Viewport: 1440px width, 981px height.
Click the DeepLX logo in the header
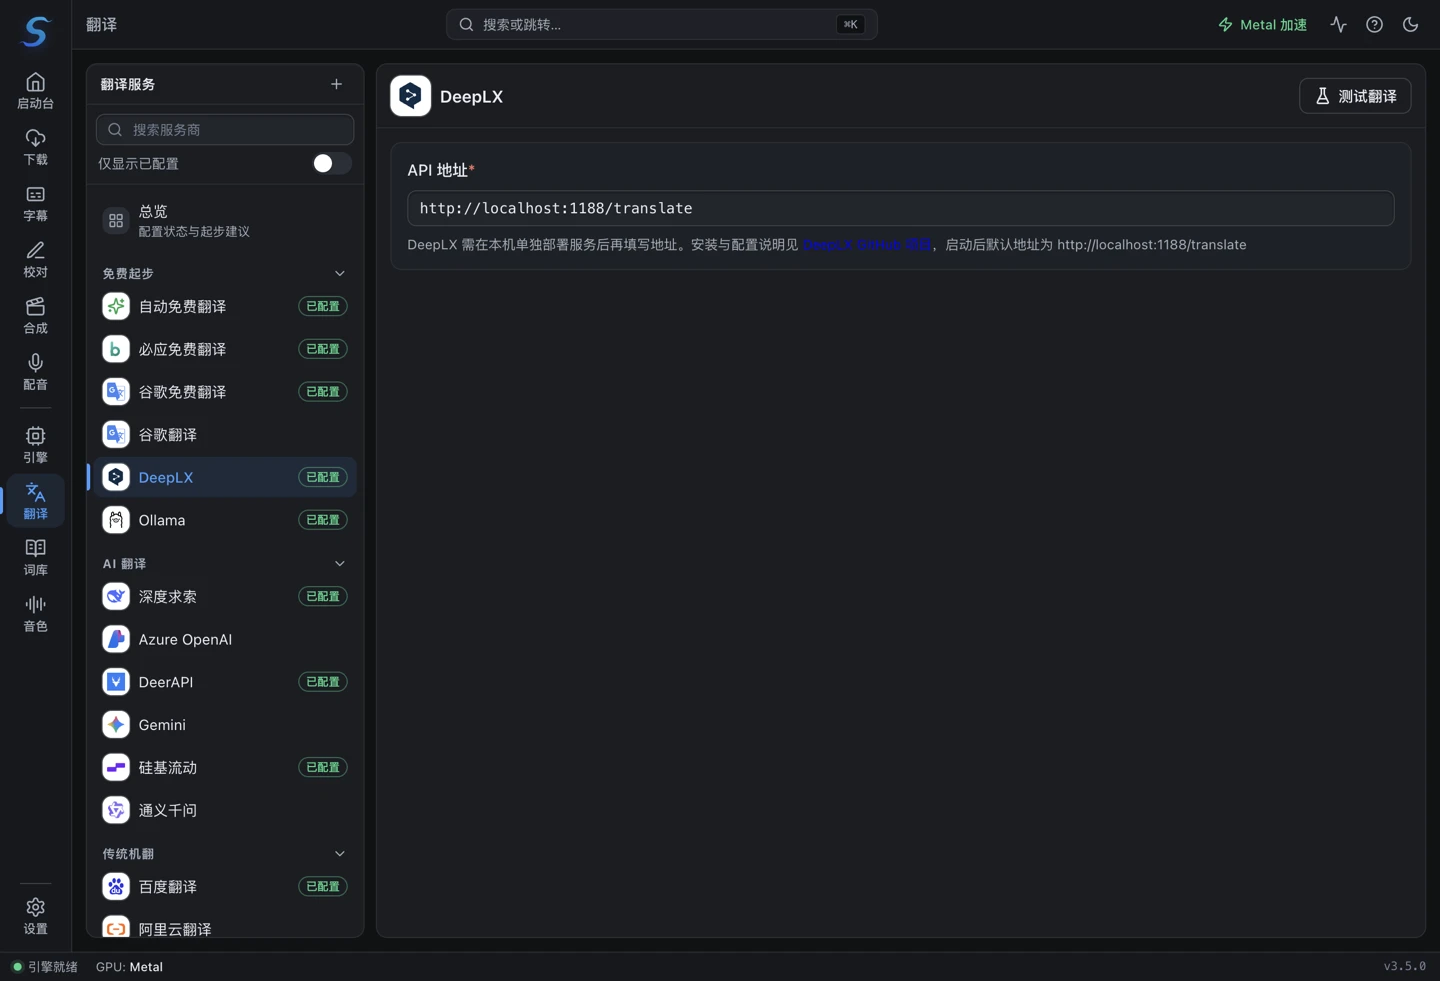tap(410, 96)
